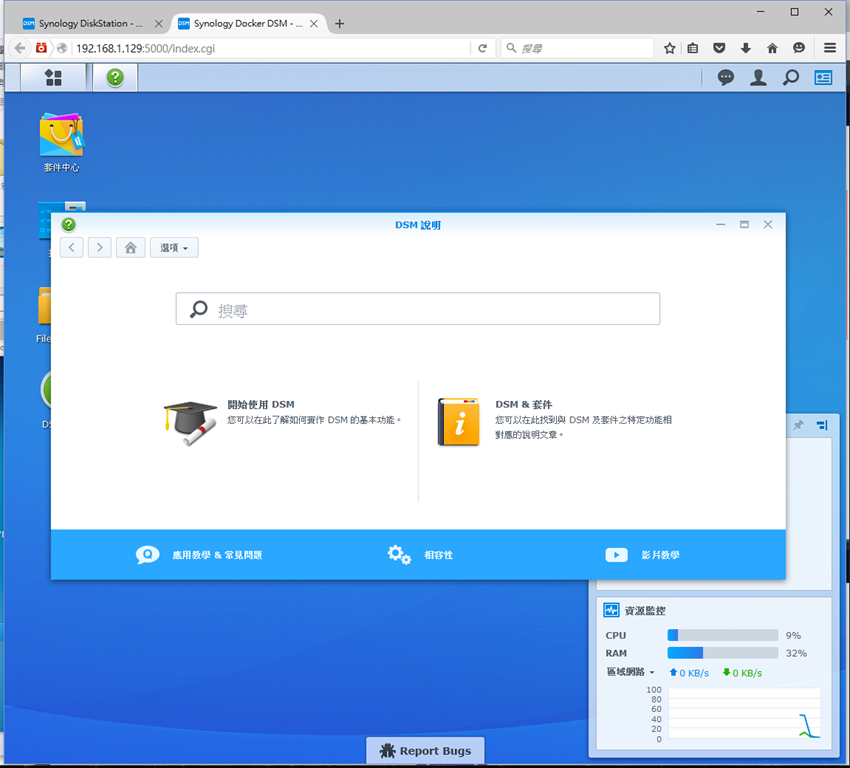Click the green Help taskbar button

tap(115, 78)
